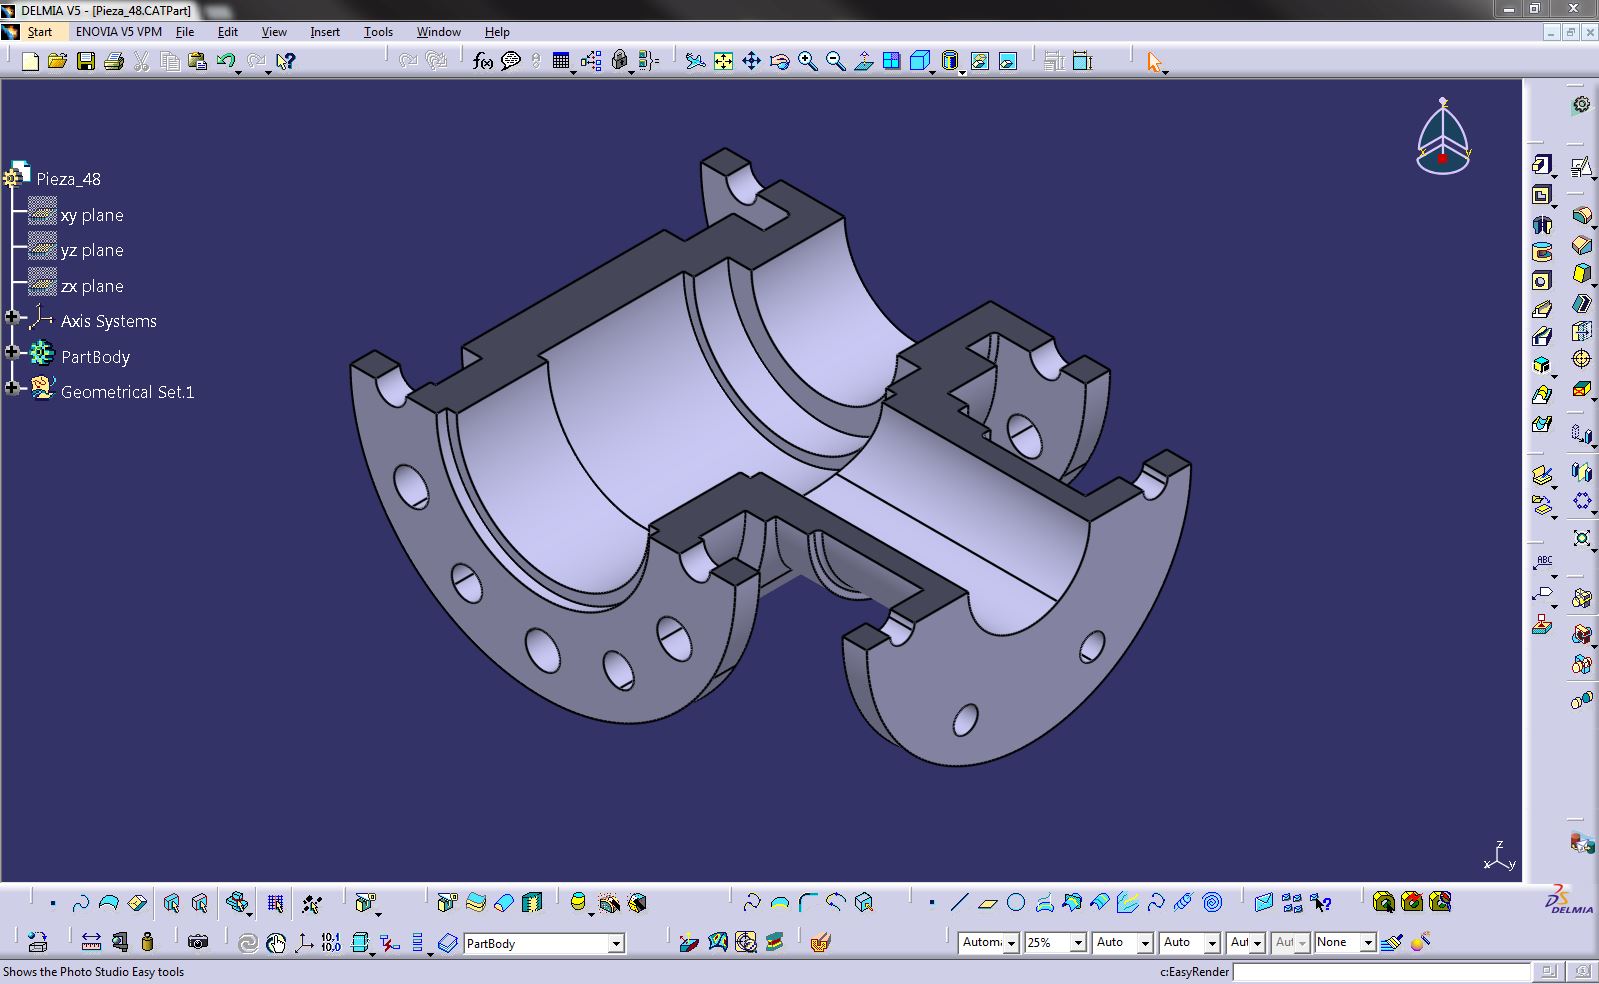Click the Circle tool in bottom toolbar
Viewport: 1599px width, 984px height.
1016,903
